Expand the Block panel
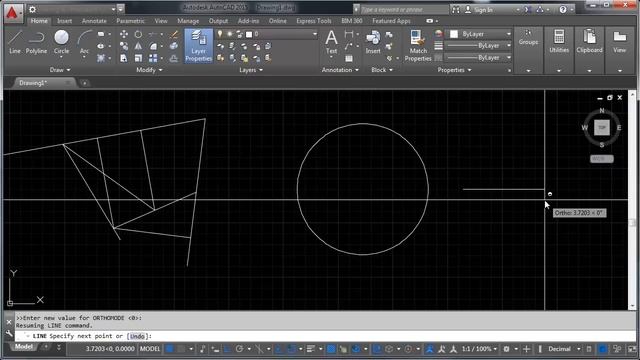640x360 pixels. click(x=382, y=70)
